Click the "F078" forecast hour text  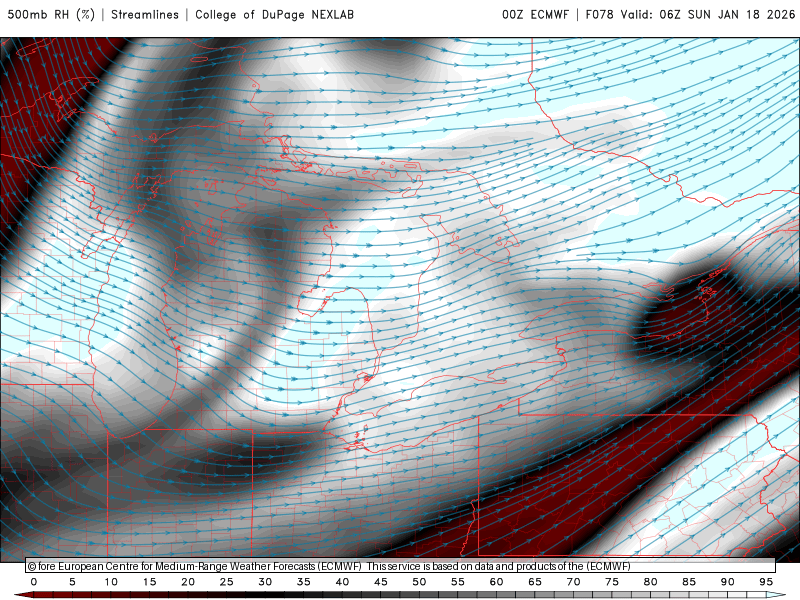click(x=599, y=14)
